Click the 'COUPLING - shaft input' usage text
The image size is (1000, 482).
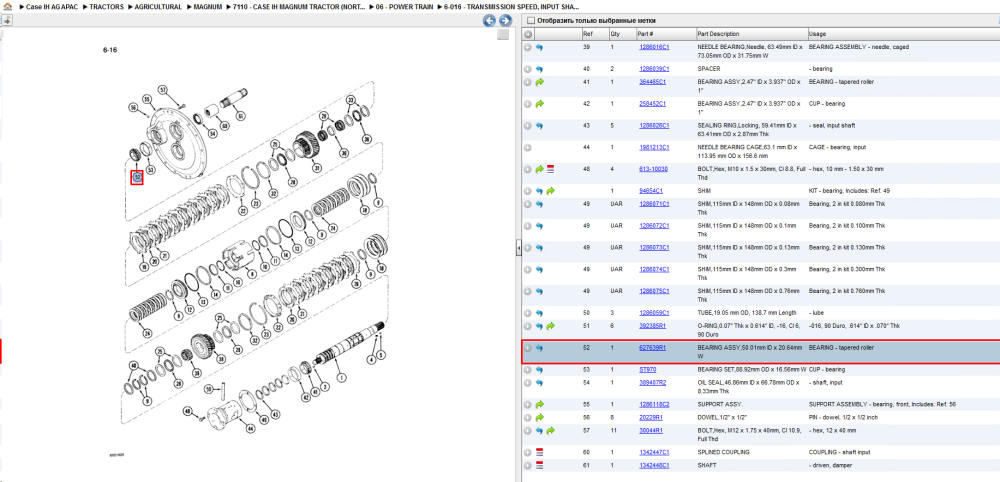(x=835, y=452)
